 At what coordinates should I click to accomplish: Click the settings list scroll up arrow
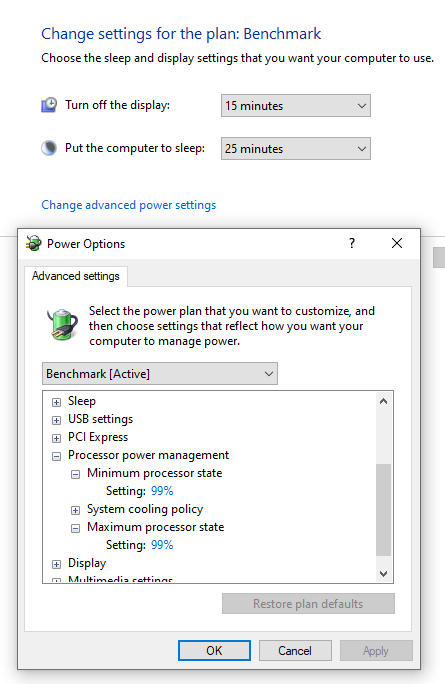pyautogui.click(x=383, y=401)
